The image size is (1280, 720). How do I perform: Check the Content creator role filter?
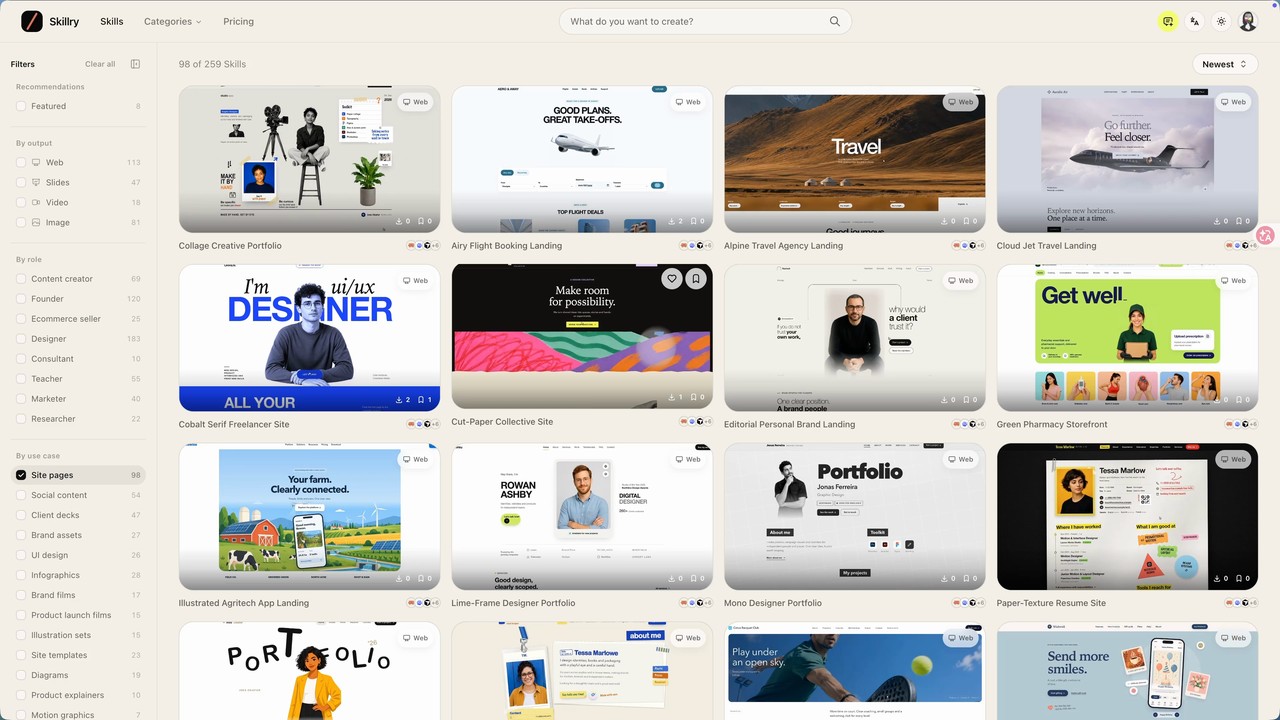point(21,279)
